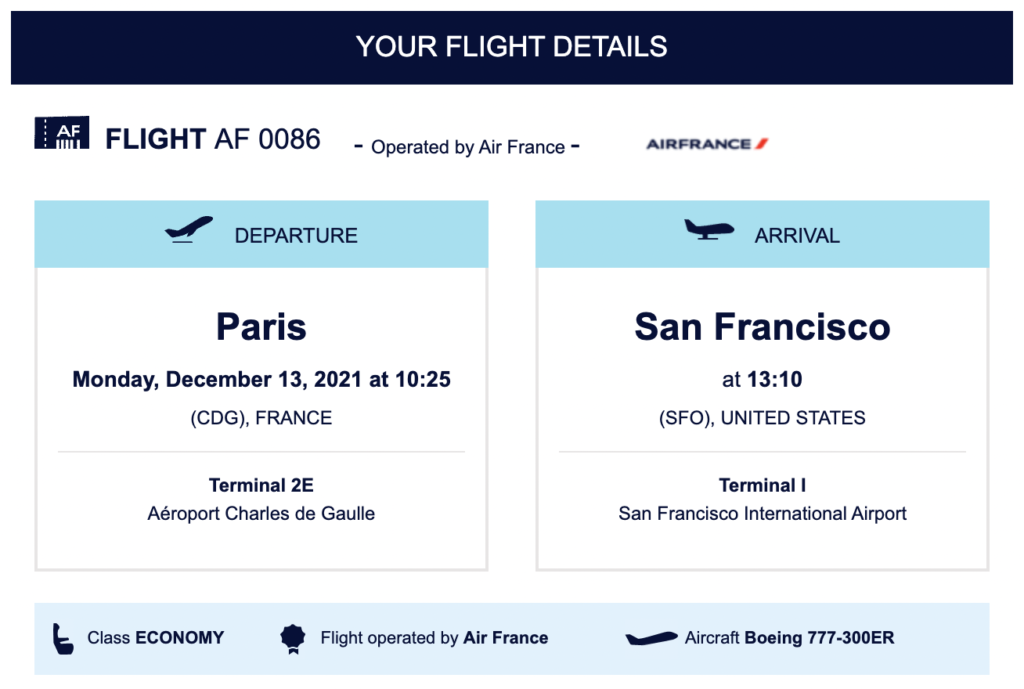Click the San Francisco International Airport text
Image resolution: width=1024 pixels, height=689 pixels.
[762, 514]
